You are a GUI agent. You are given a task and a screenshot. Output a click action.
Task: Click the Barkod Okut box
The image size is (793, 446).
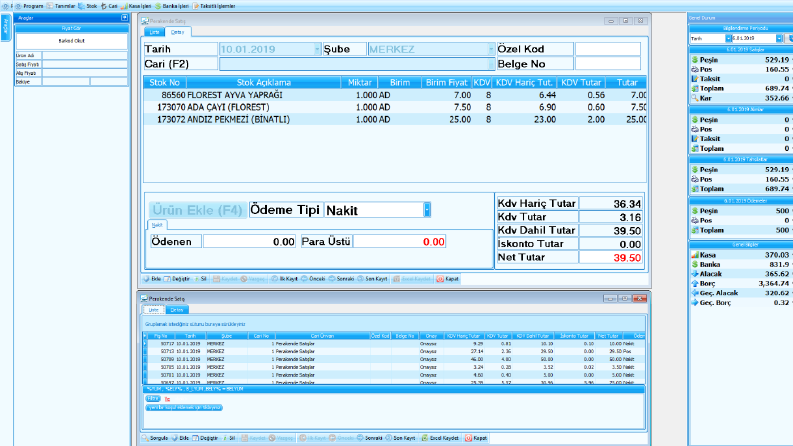click(71, 41)
